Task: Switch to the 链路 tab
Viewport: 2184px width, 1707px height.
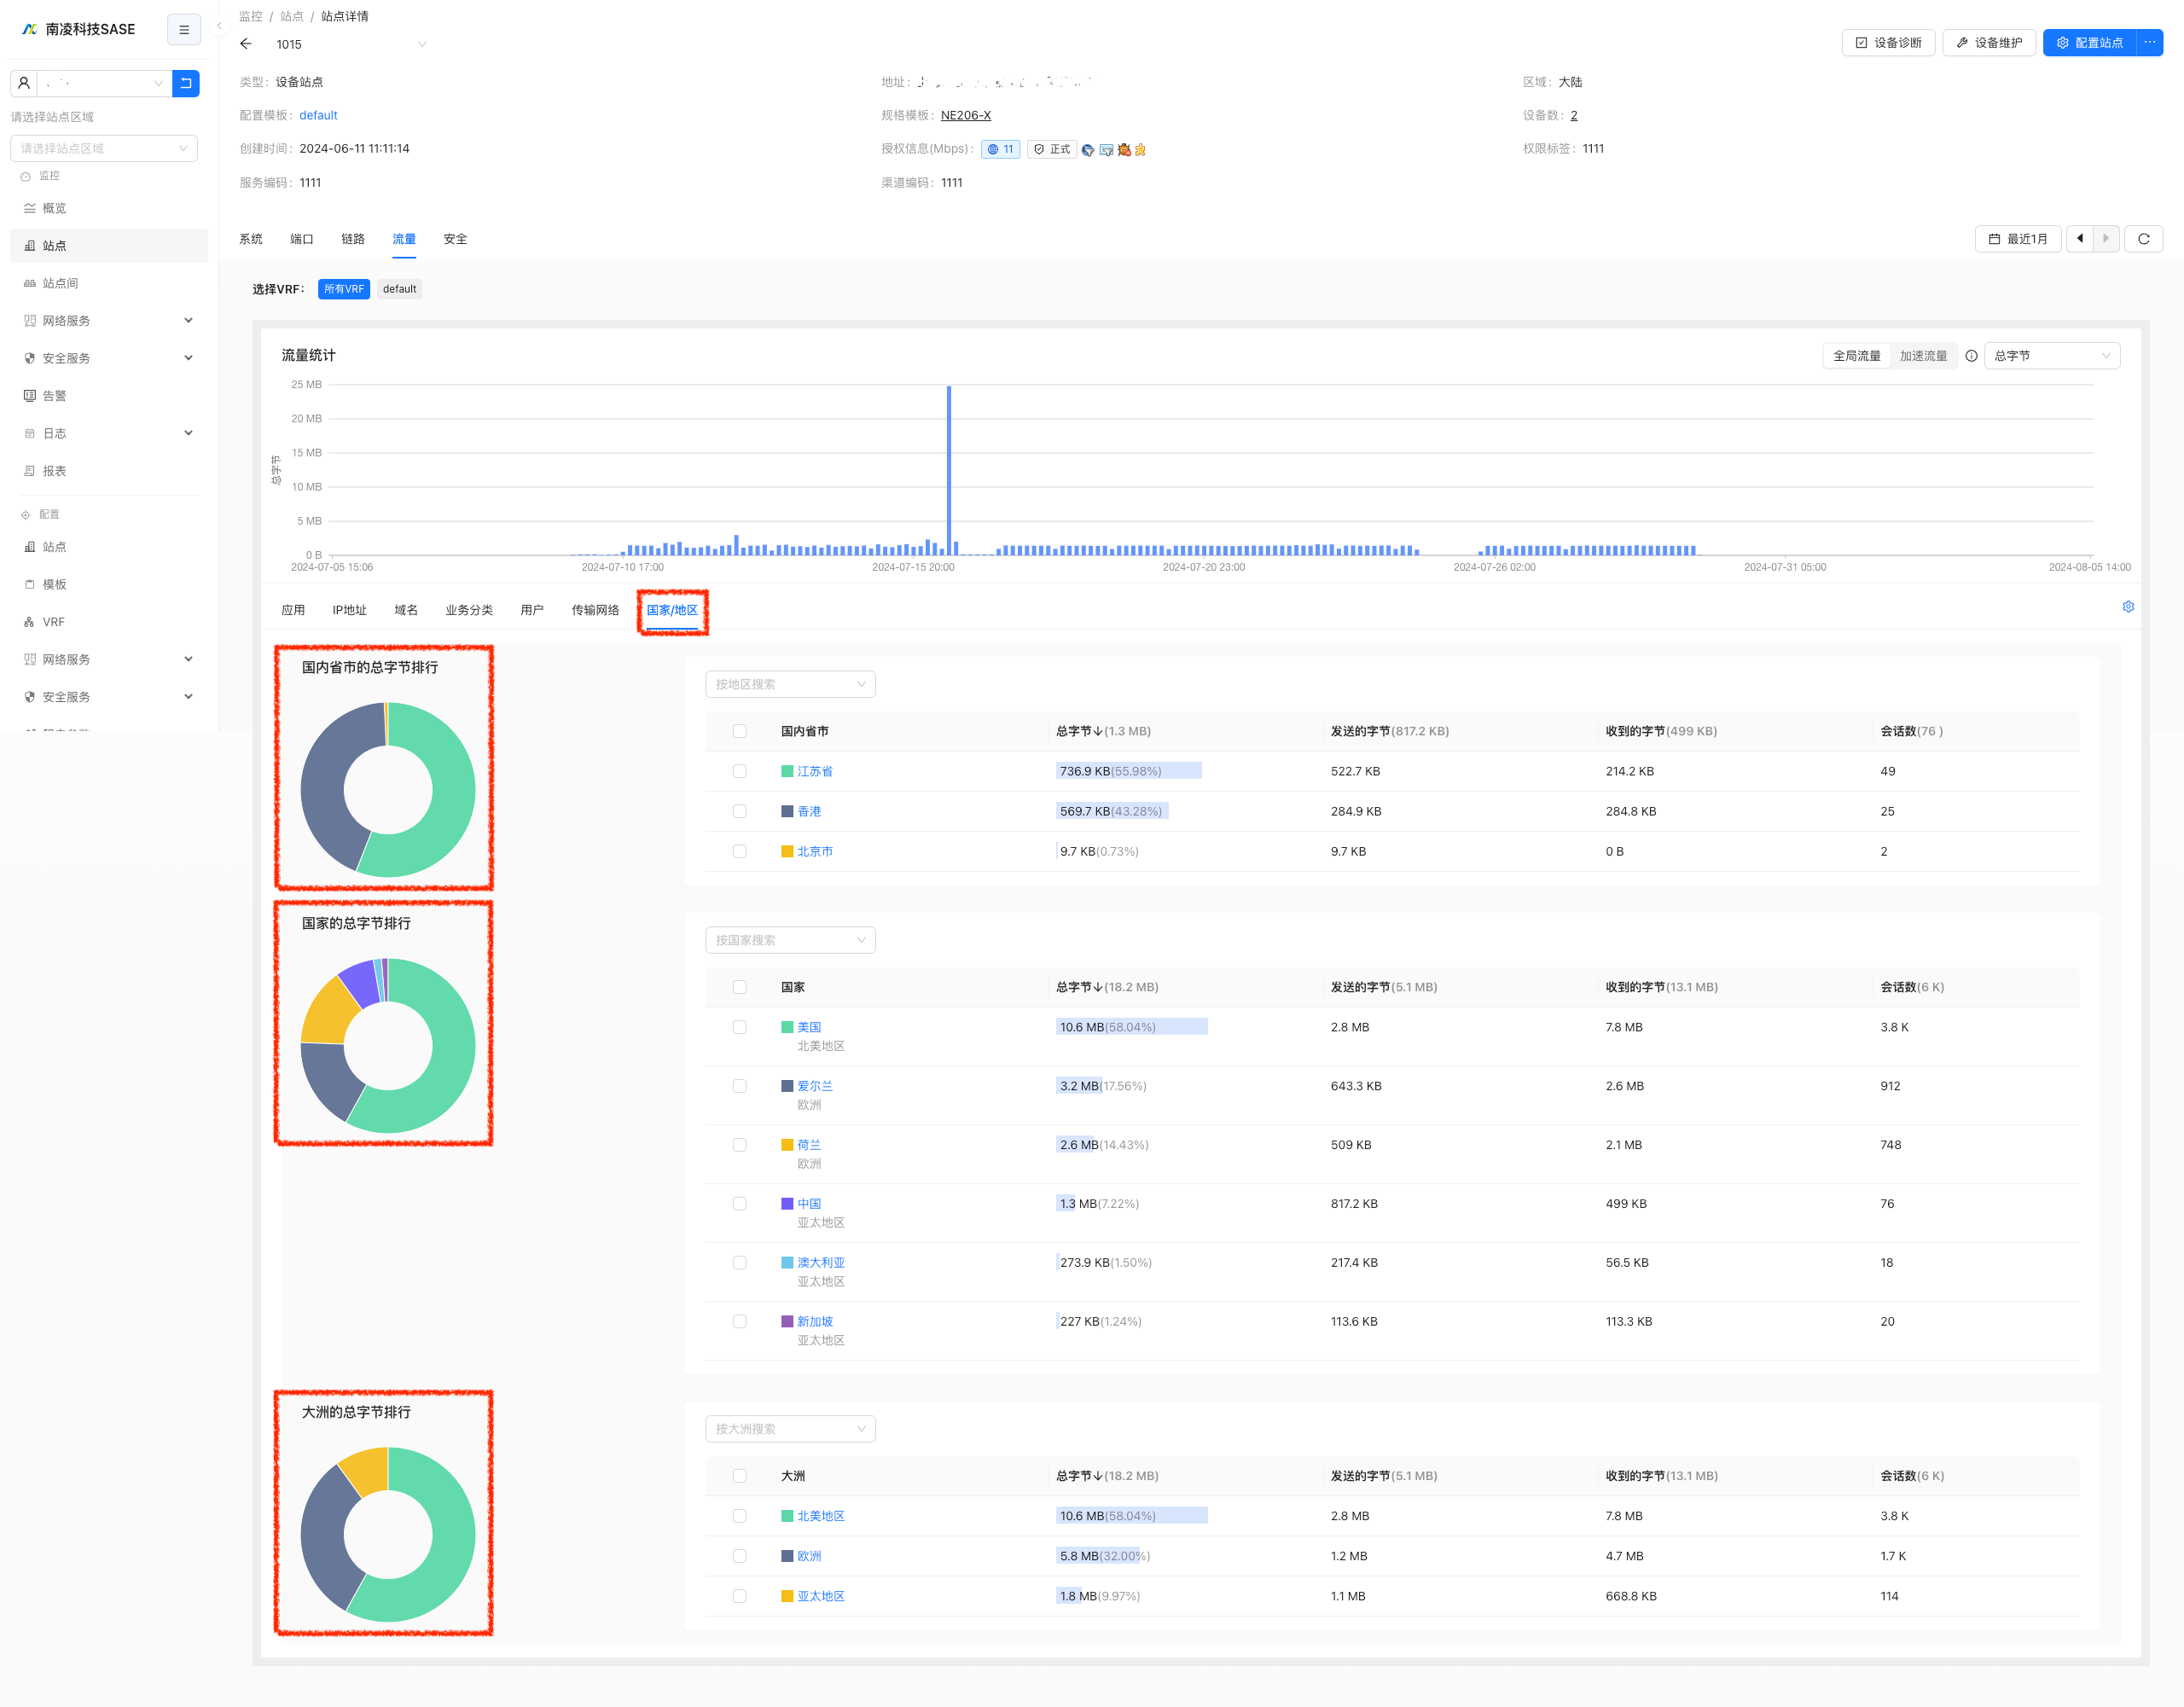Action: (353, 239)
